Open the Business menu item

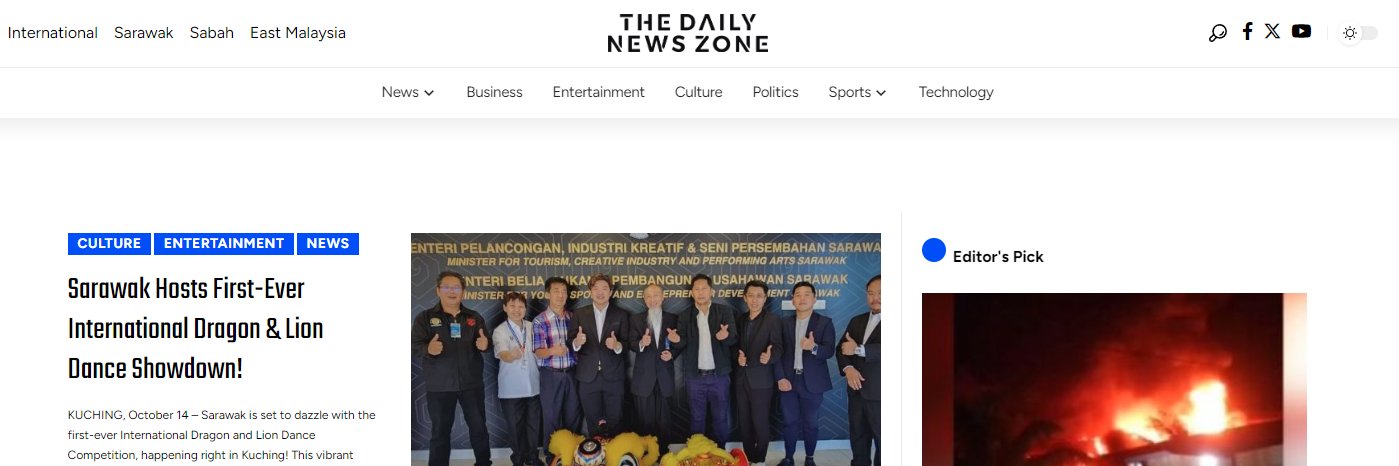(494, 92)
